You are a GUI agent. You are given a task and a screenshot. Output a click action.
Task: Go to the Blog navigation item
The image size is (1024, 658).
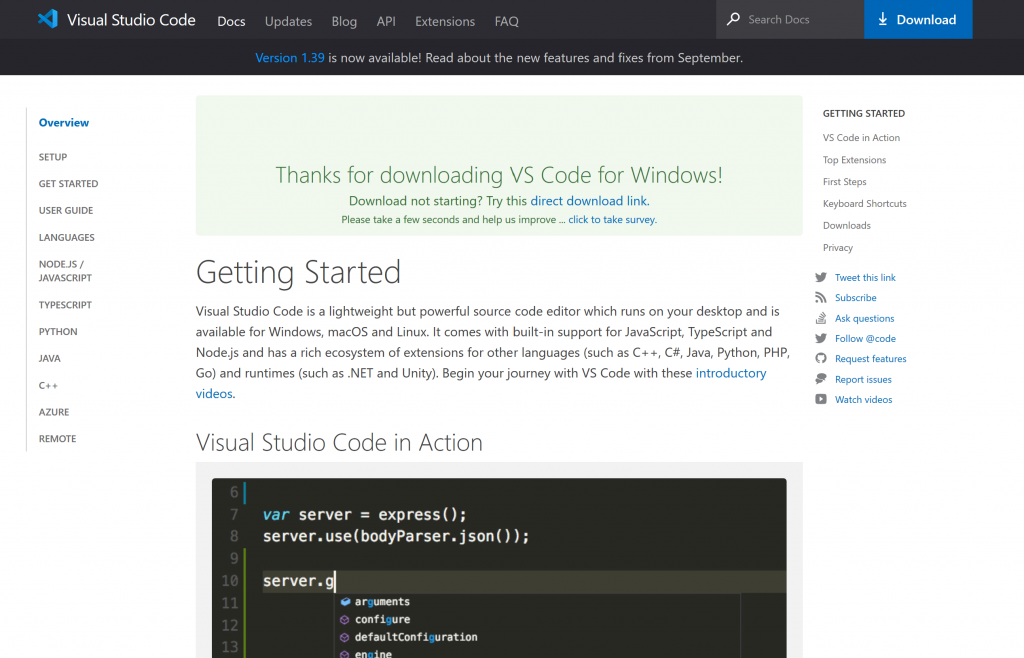344,22
